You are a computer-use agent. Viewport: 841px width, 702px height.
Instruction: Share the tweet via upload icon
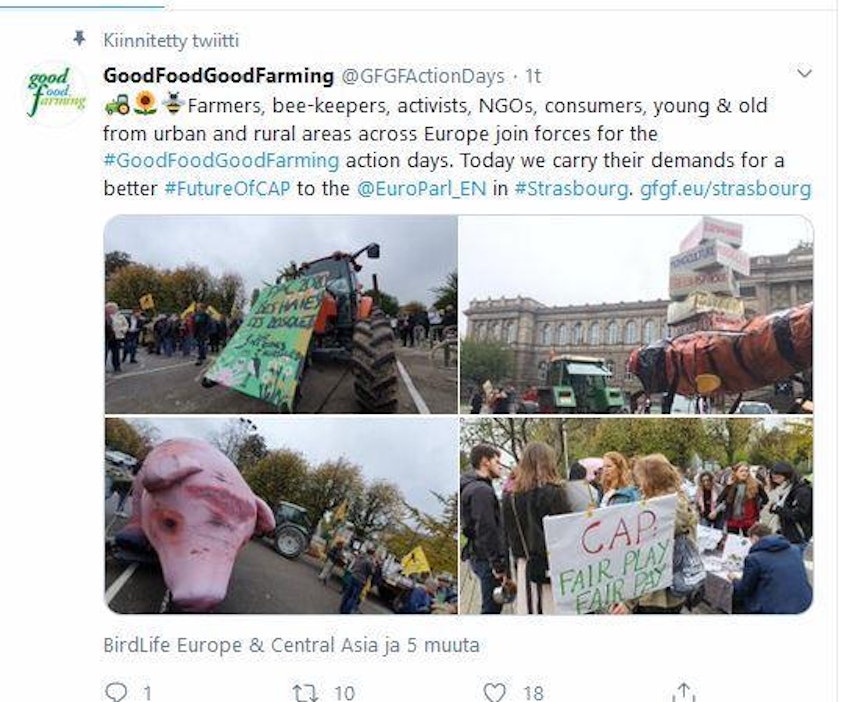(683, 692)
